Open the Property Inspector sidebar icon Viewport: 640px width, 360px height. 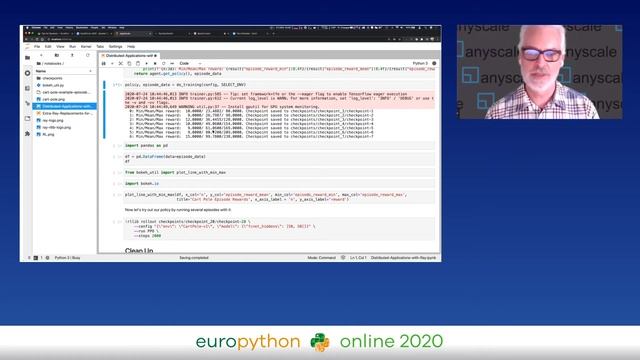pos(27,103)
